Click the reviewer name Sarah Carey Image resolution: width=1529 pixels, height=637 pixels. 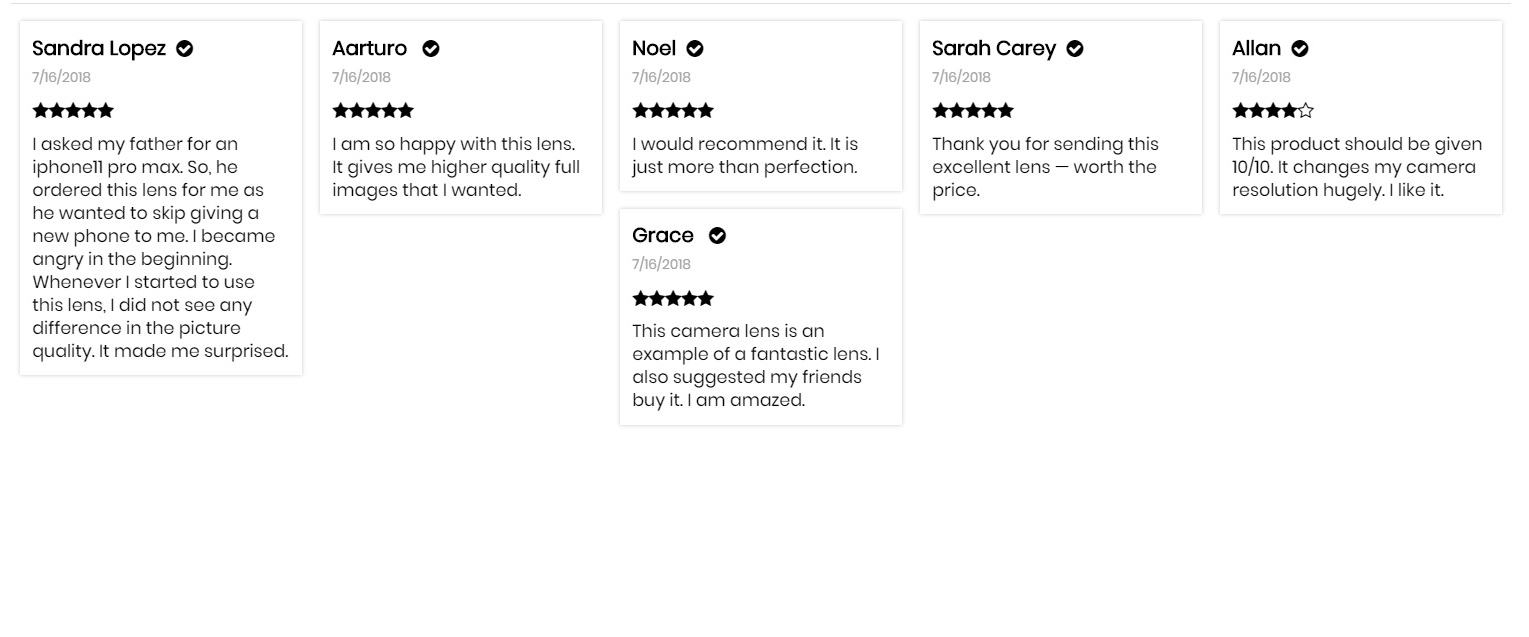click(x=994, y=49)
